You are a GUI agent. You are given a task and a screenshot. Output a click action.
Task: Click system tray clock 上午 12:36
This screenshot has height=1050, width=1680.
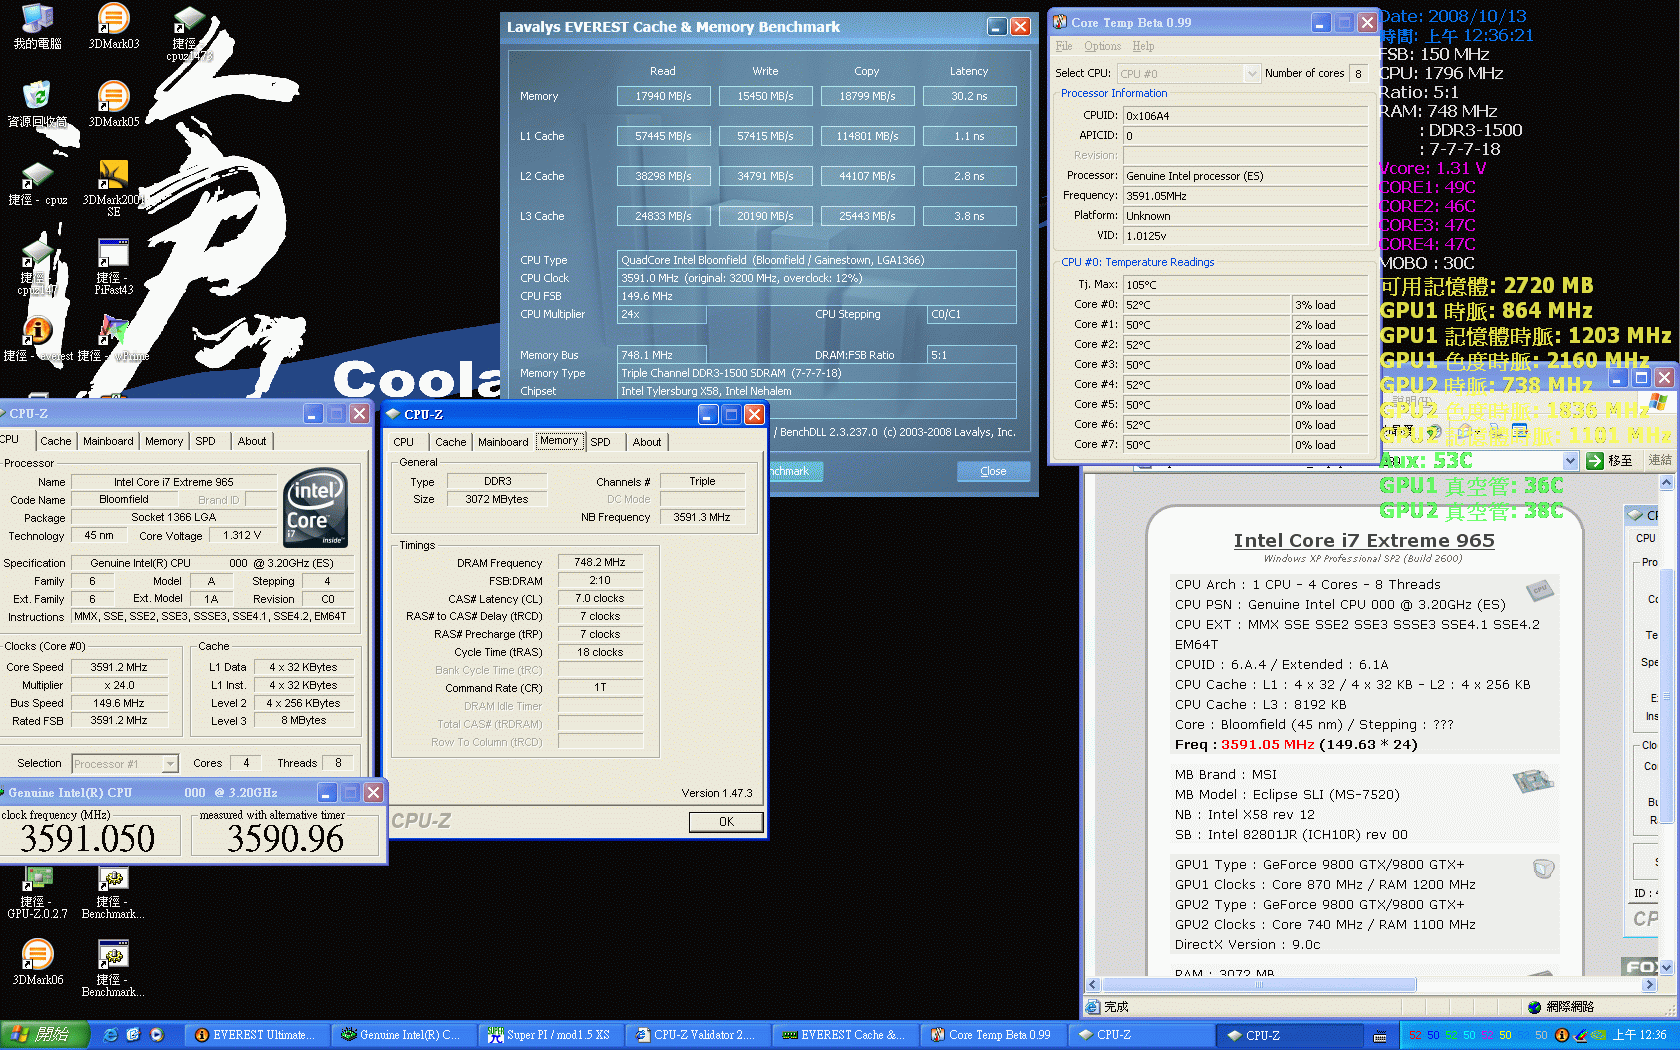1639,1035
